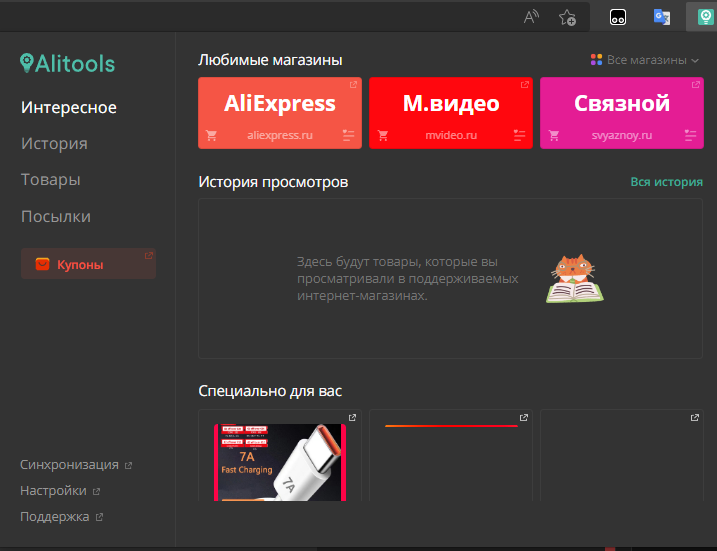The height and width of the screenshot is (551, 717).
Task: Open the Интересное section
Action: click(69, 107)
